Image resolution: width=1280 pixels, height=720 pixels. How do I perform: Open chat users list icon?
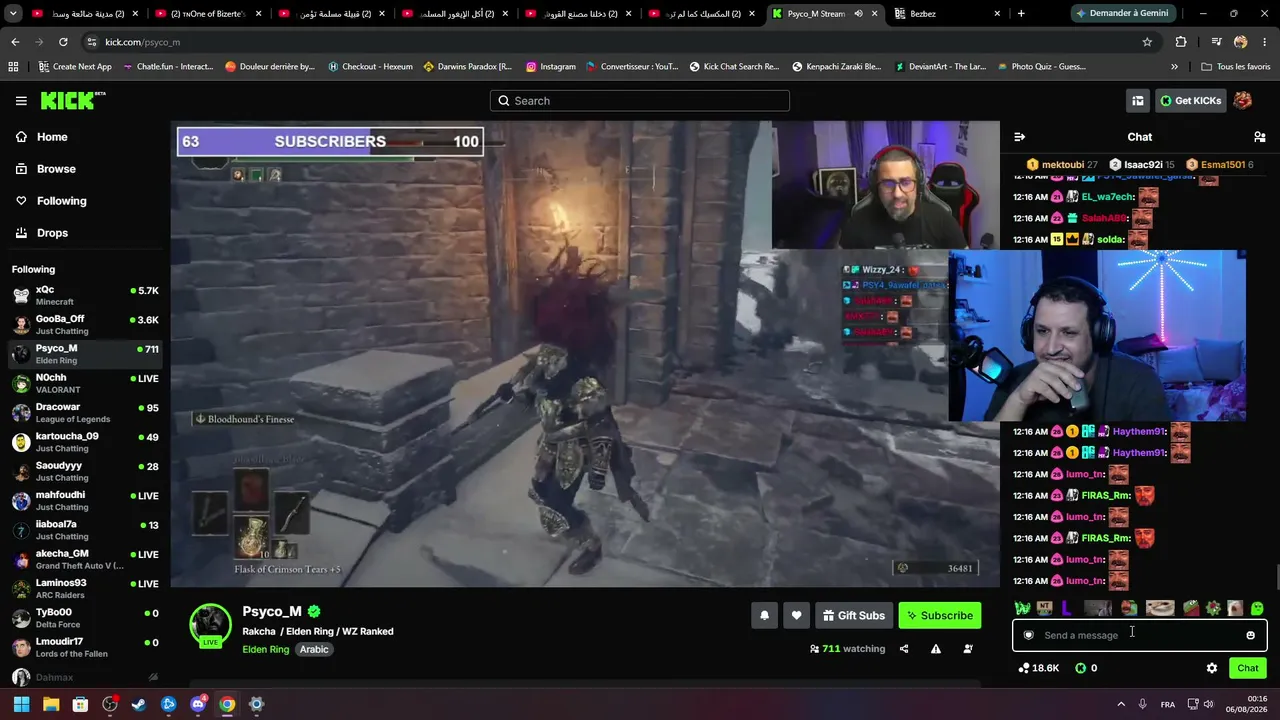point(1260,137)
